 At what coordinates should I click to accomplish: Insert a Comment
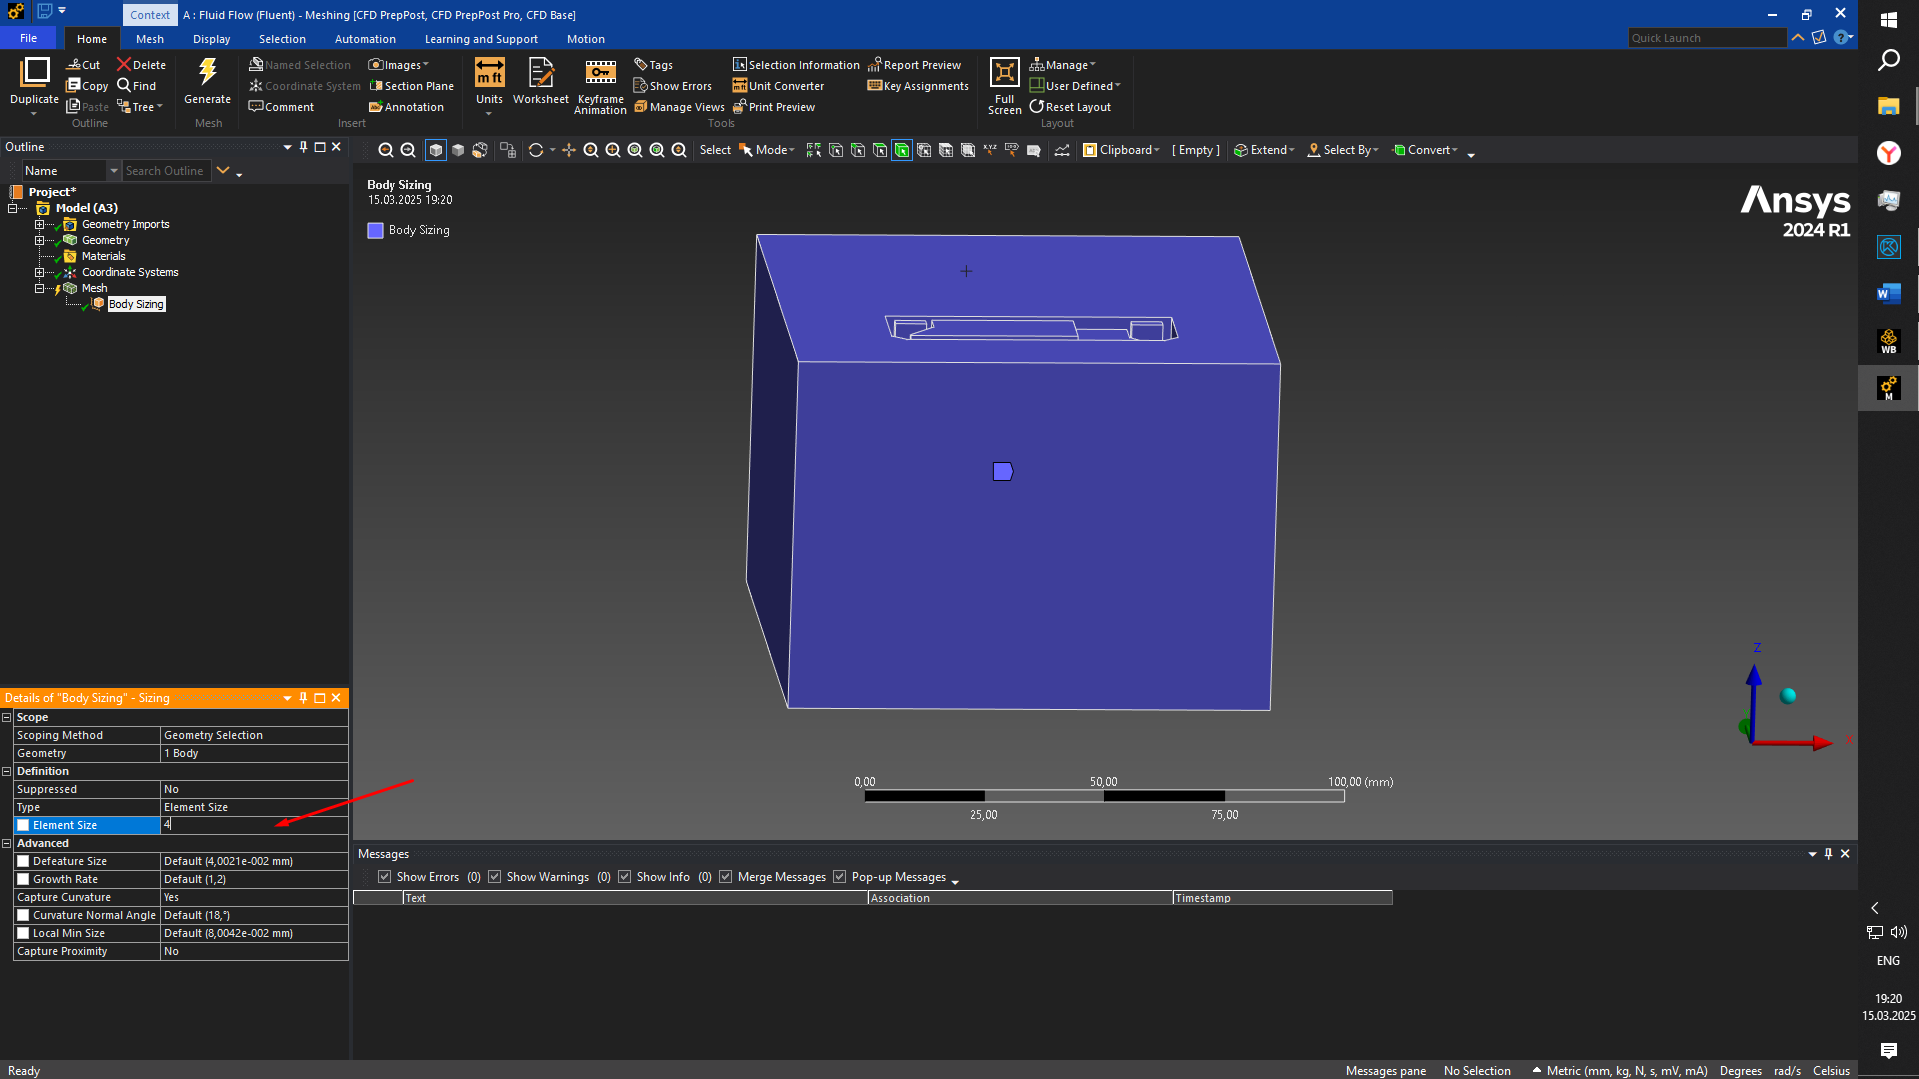tap(281, 107)
